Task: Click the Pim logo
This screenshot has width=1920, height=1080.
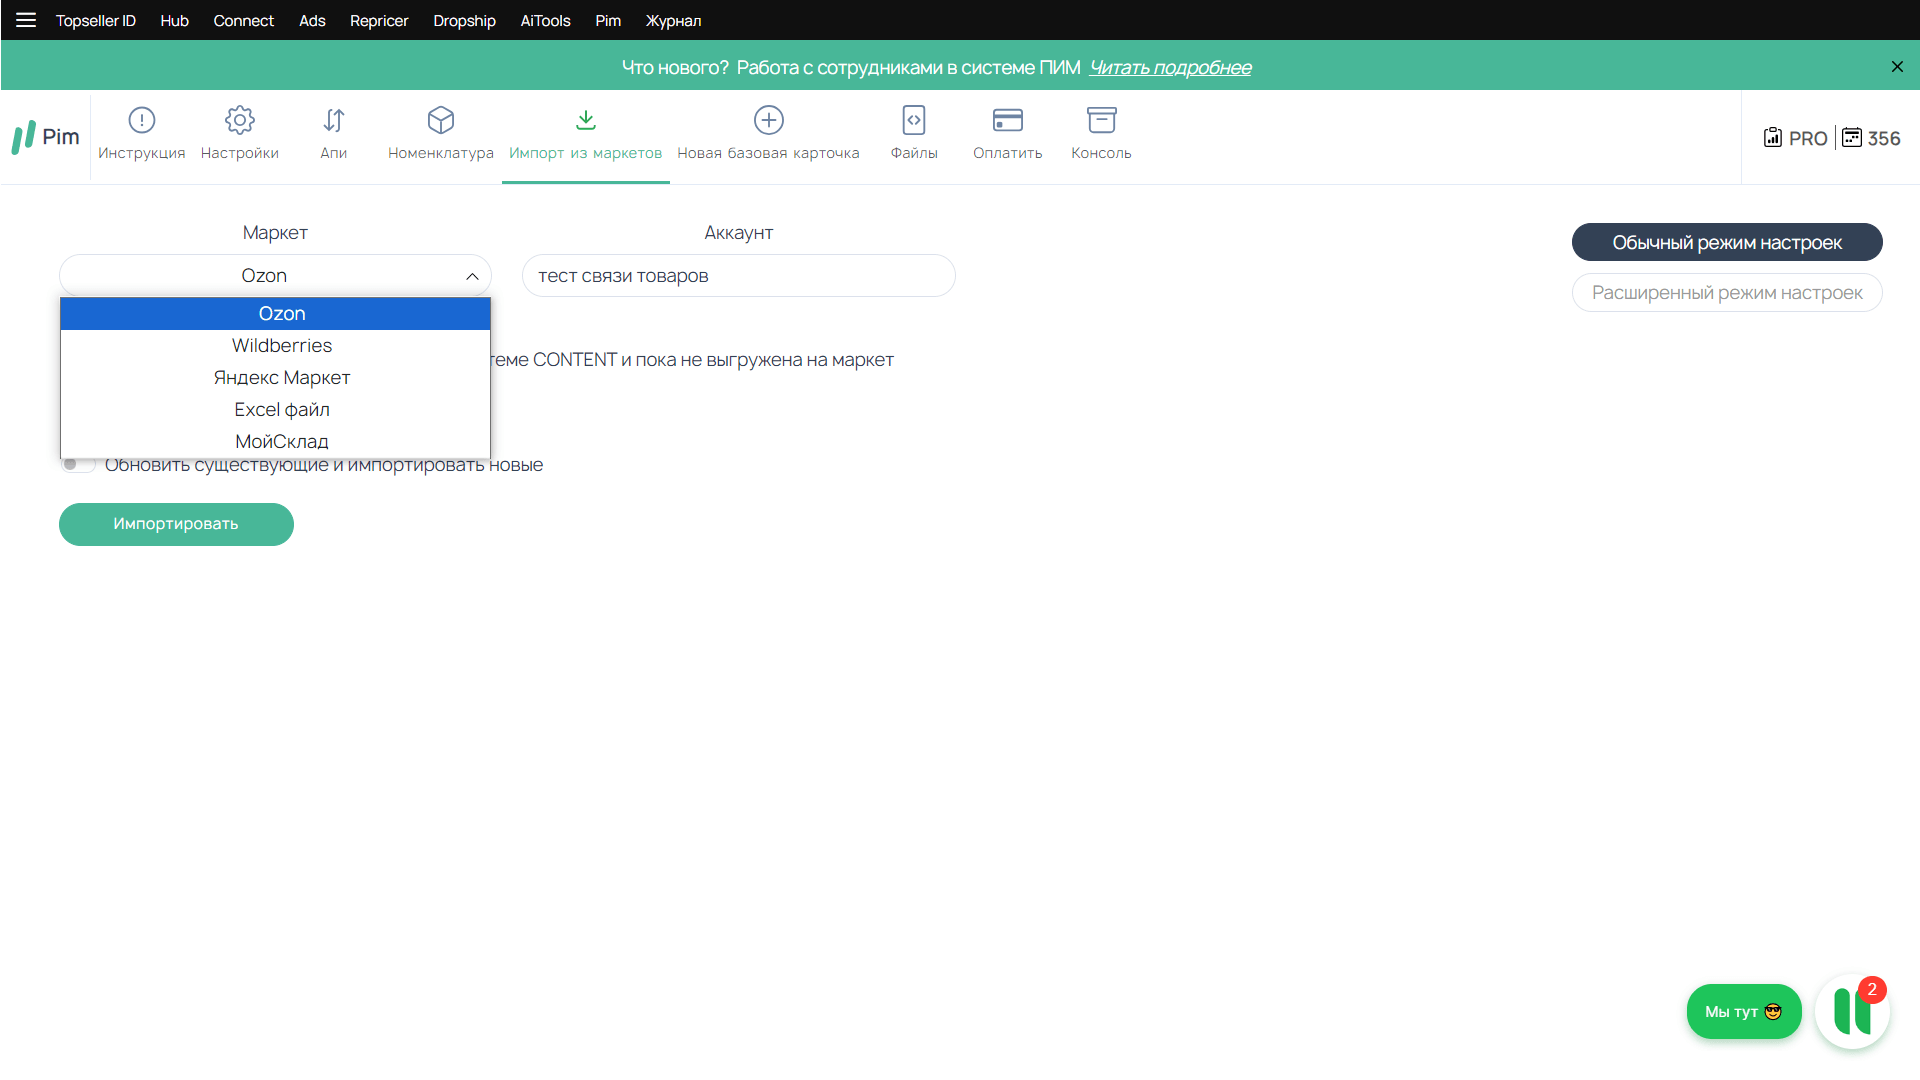Action: pyautogui.click(x=46, y=137)
